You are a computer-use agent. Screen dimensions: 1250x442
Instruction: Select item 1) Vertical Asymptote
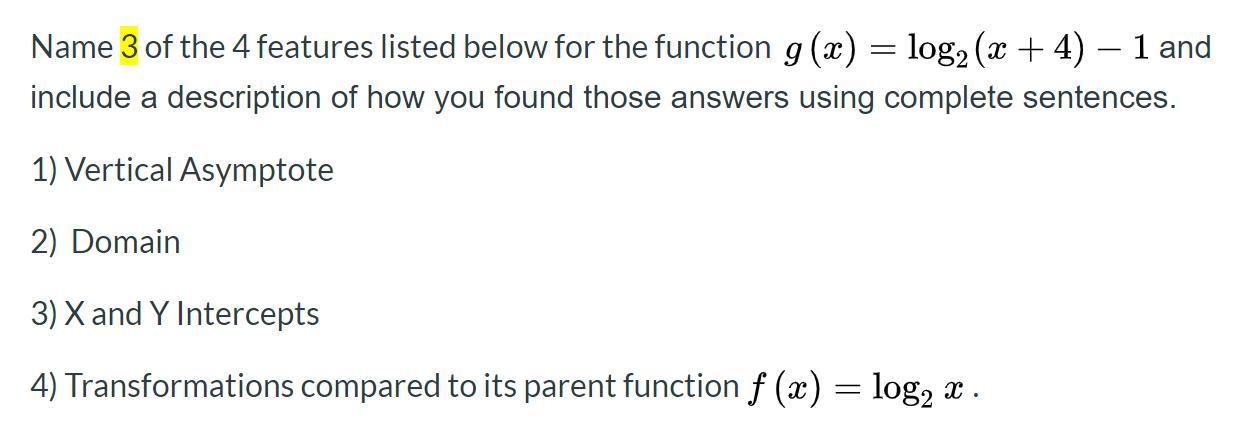click(182, 171)
